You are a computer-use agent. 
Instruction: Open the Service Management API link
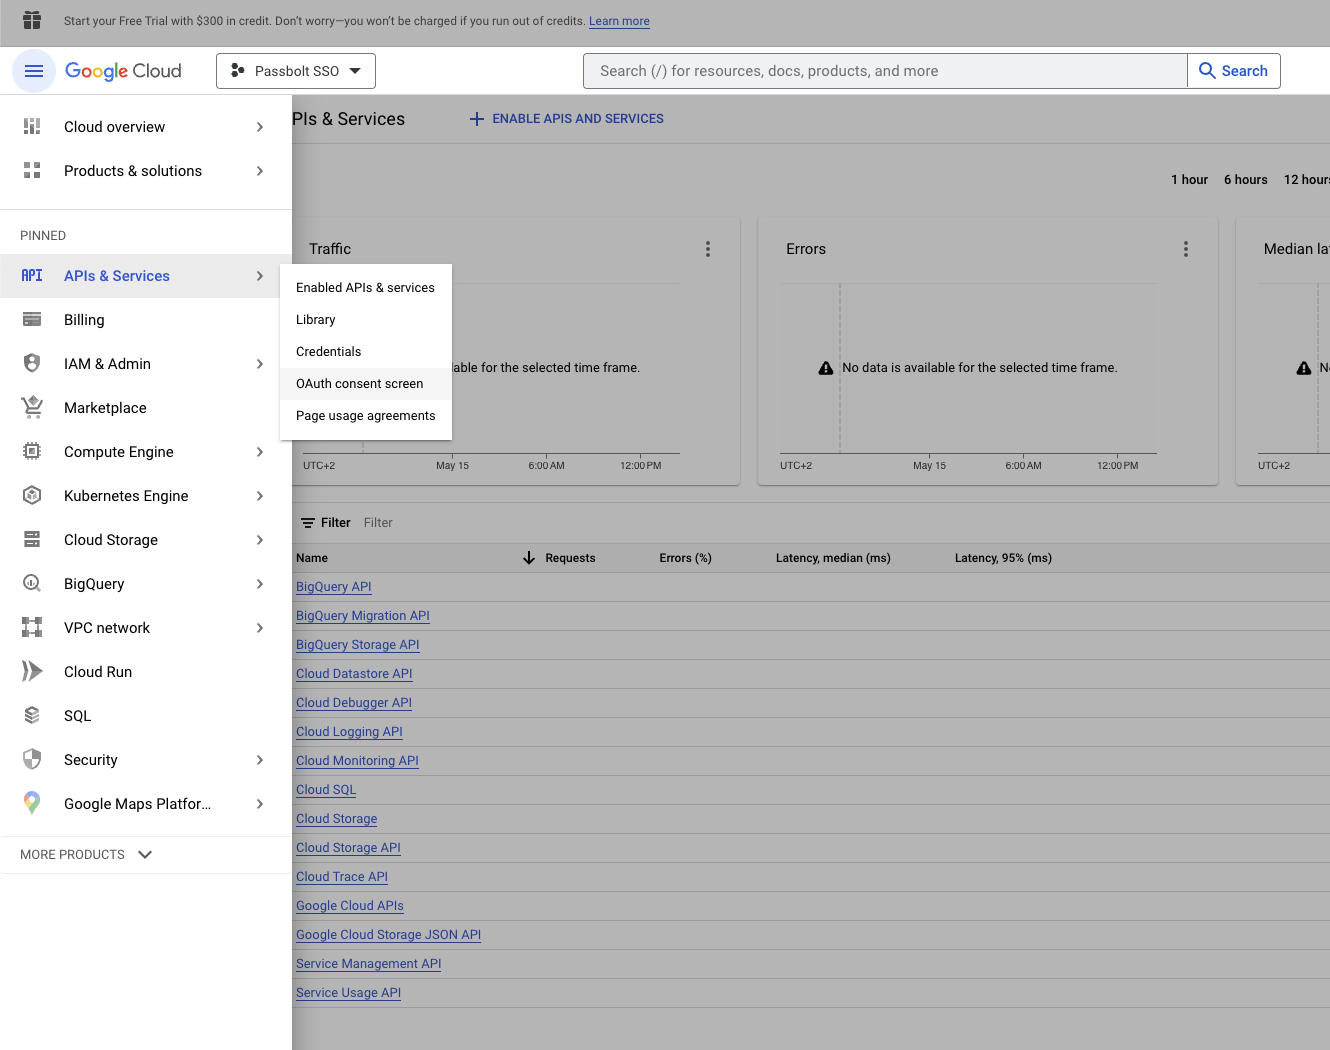coord(368,964)
